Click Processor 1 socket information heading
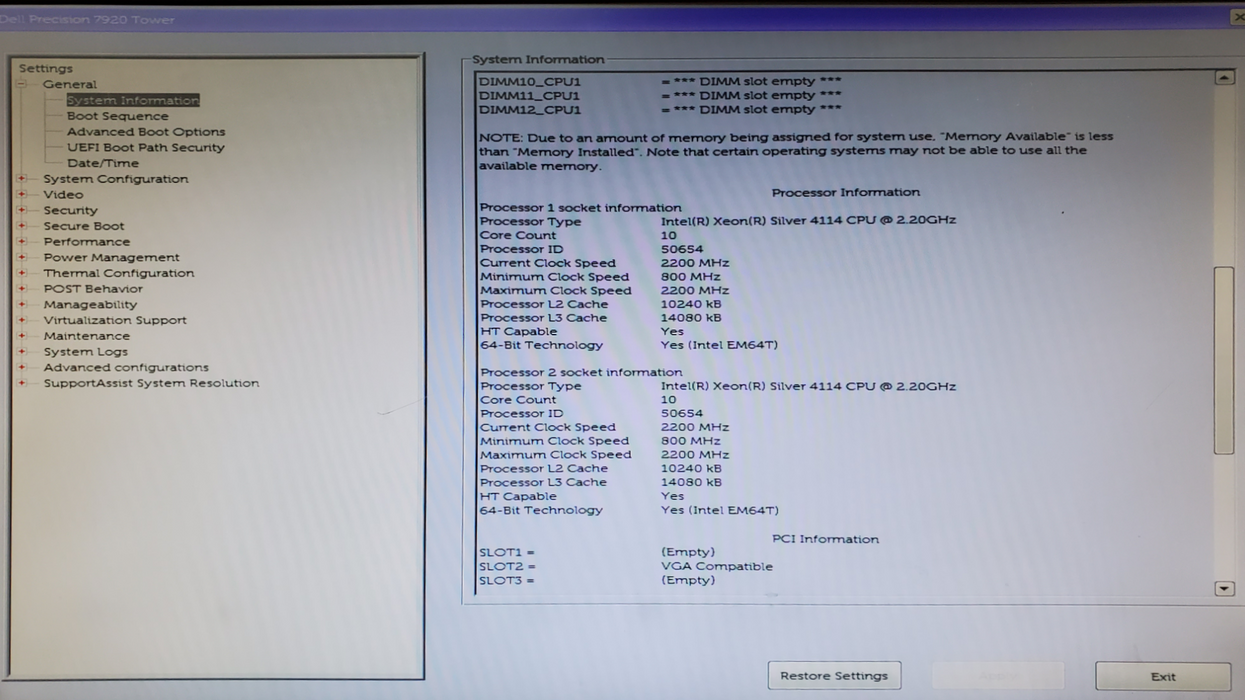Viewport: 1245px width, 700px height. pos(580,207)
